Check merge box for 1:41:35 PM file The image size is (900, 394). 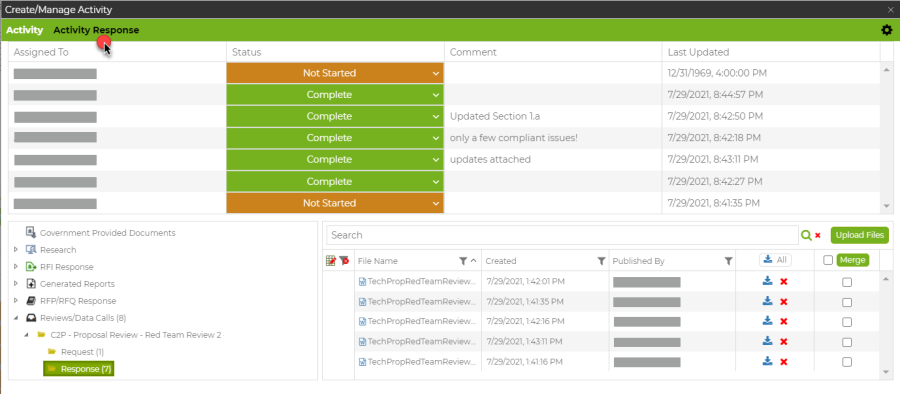(x=847, y=302)
